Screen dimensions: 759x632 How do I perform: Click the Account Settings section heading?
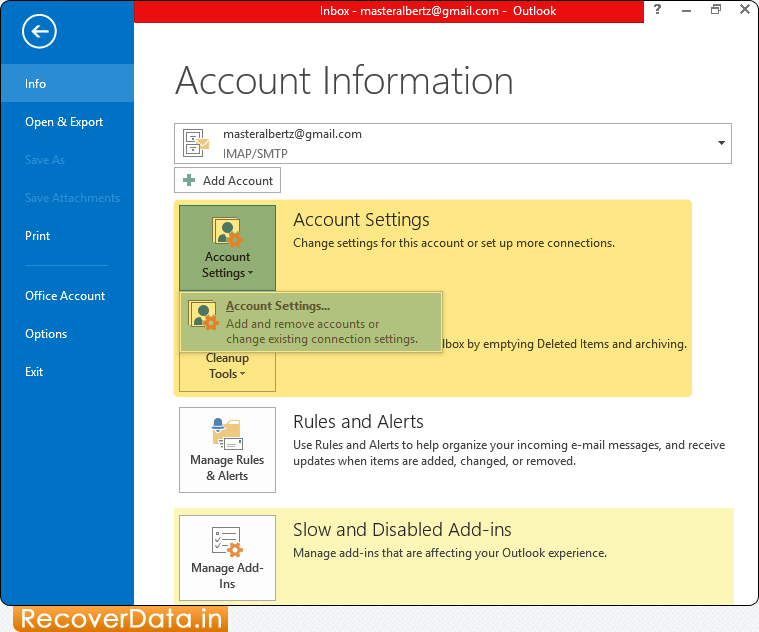point(361,220)
